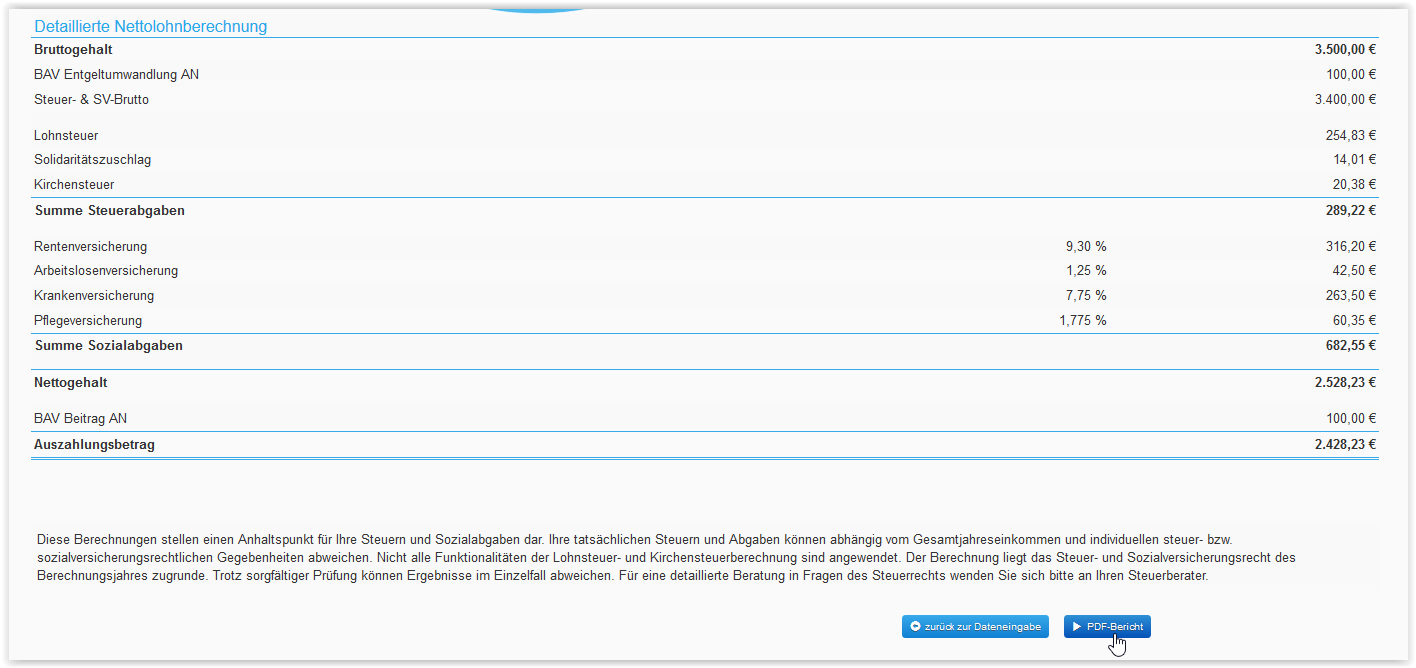The image size is (1416, 668).
Task: Click the Pflegeversicherung rate 1,775 %
Action: coord(1083,321)
